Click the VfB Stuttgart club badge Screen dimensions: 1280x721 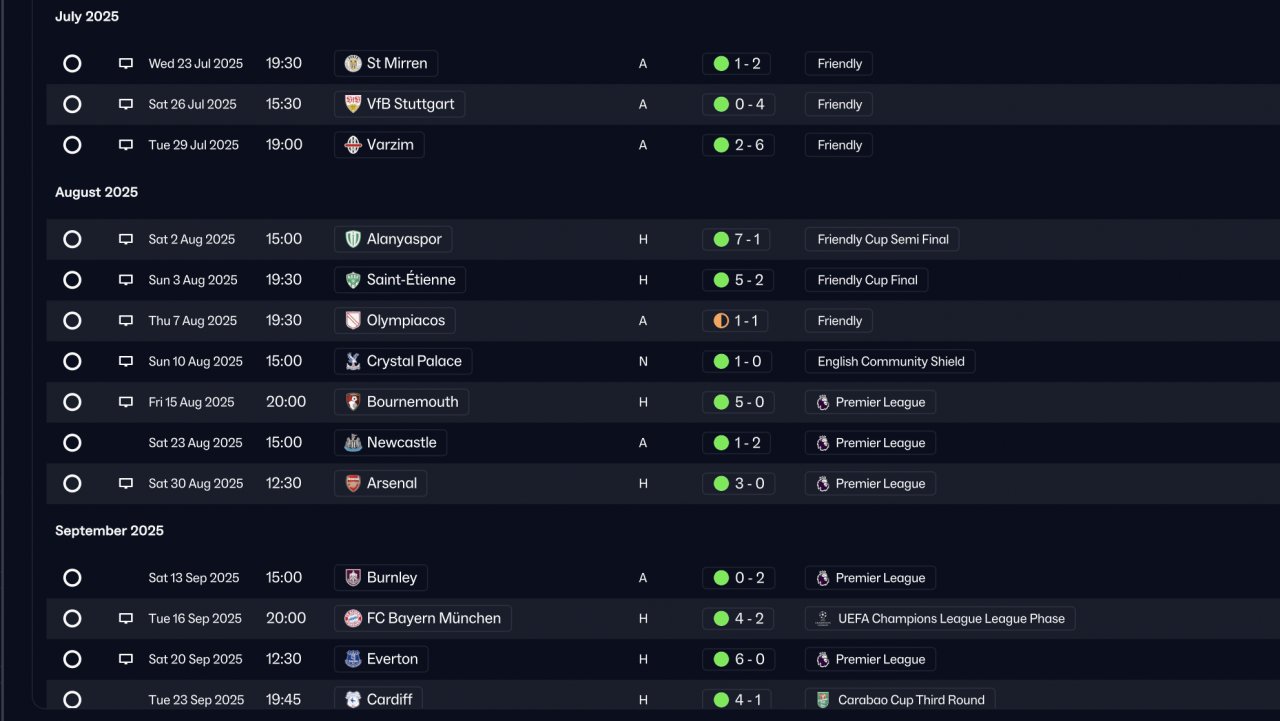(353, 104)
